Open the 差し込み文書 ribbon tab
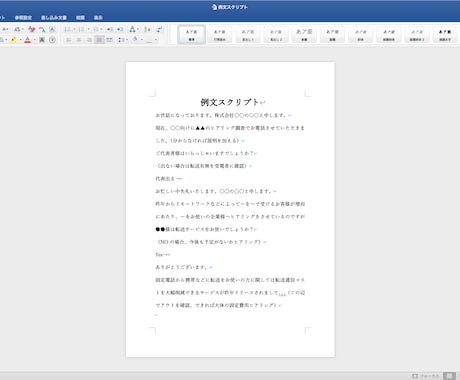The width and height of the screenshot is (460, 380). (54, 18)
